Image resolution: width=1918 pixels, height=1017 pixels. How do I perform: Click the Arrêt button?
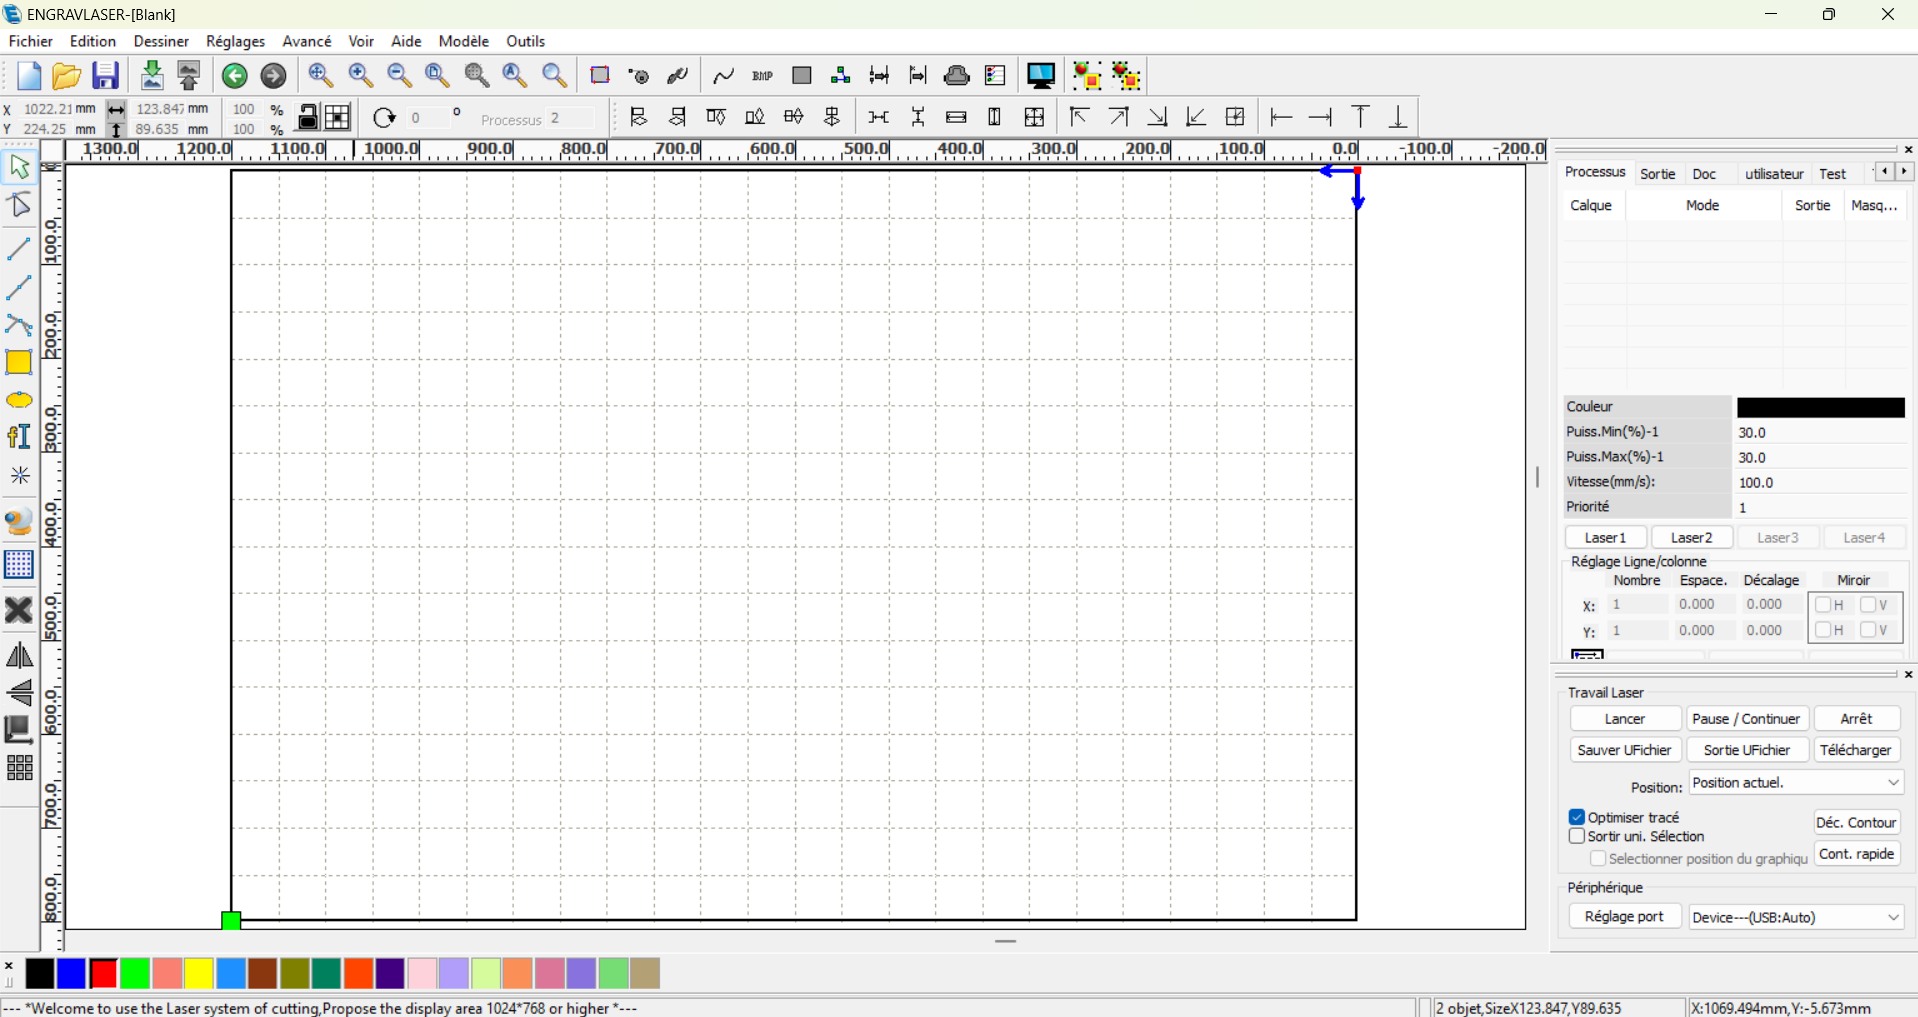point(1857,719)
